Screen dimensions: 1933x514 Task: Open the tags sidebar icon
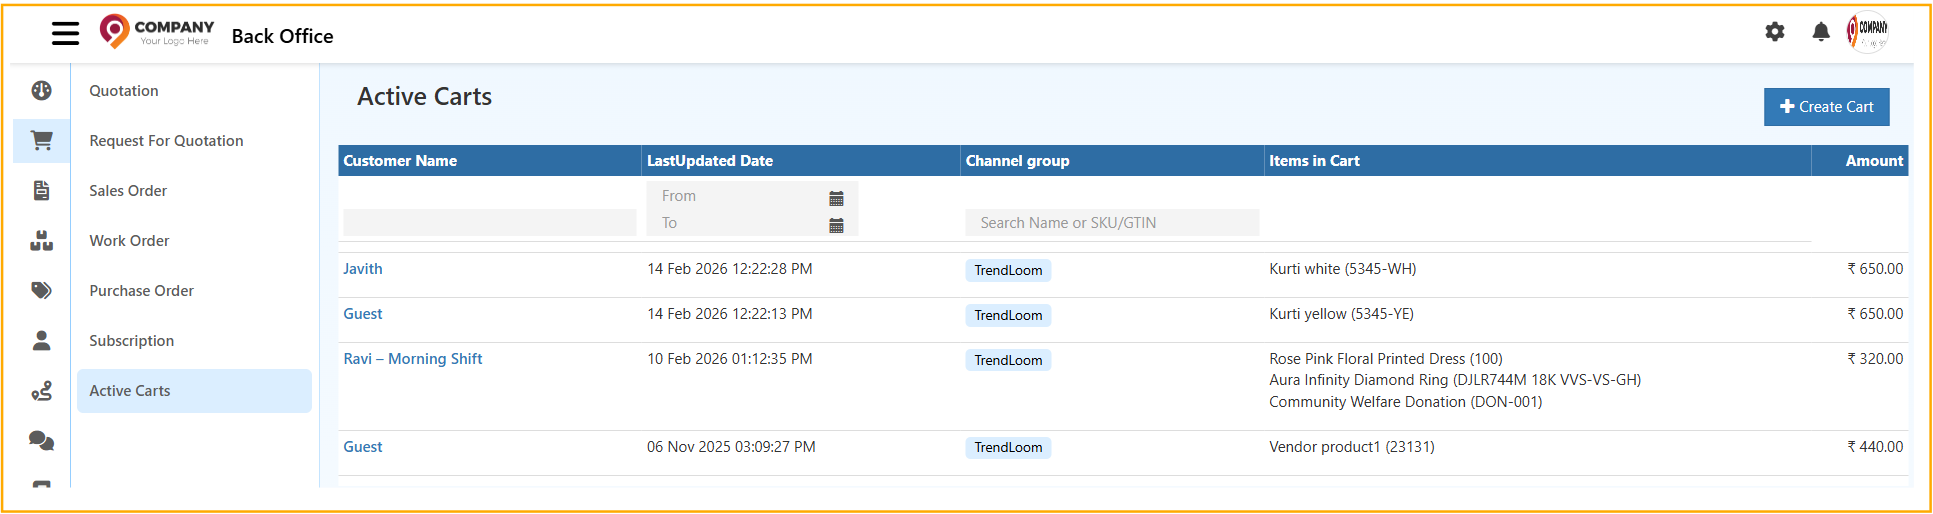41,291
